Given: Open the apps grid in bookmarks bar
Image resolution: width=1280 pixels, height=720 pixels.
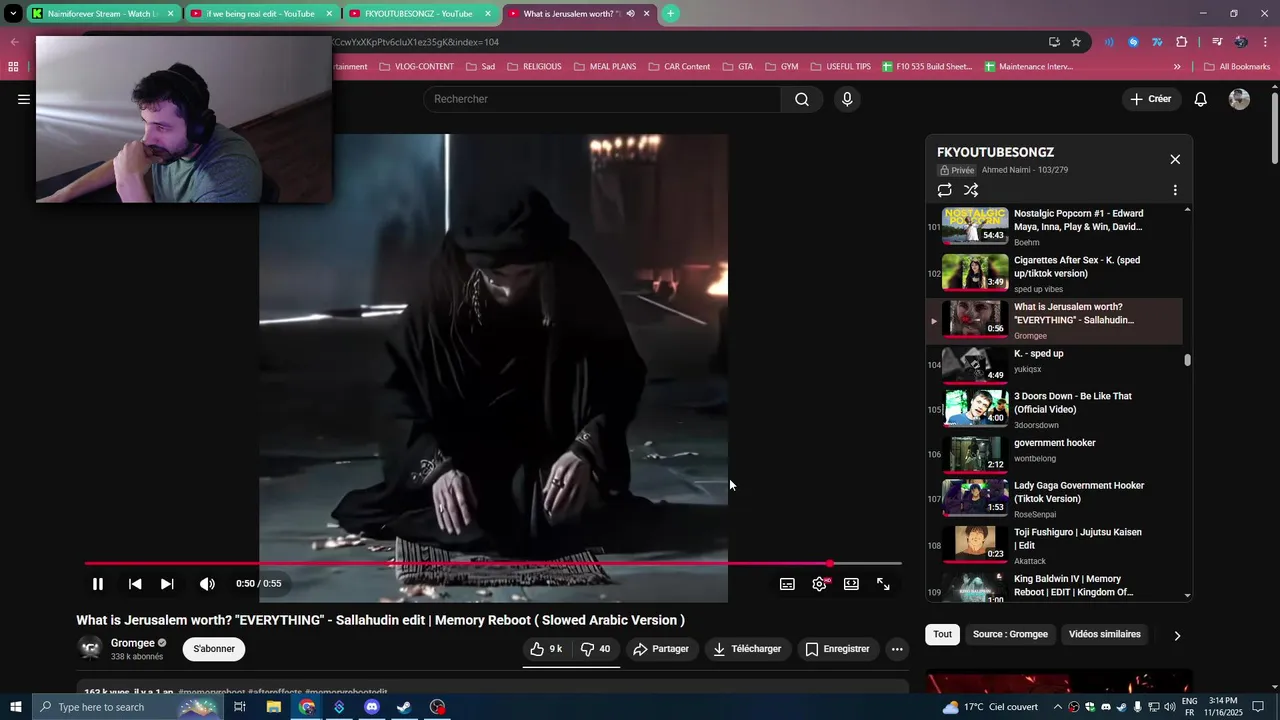Looking at the screenshot, I should point(13,67).
